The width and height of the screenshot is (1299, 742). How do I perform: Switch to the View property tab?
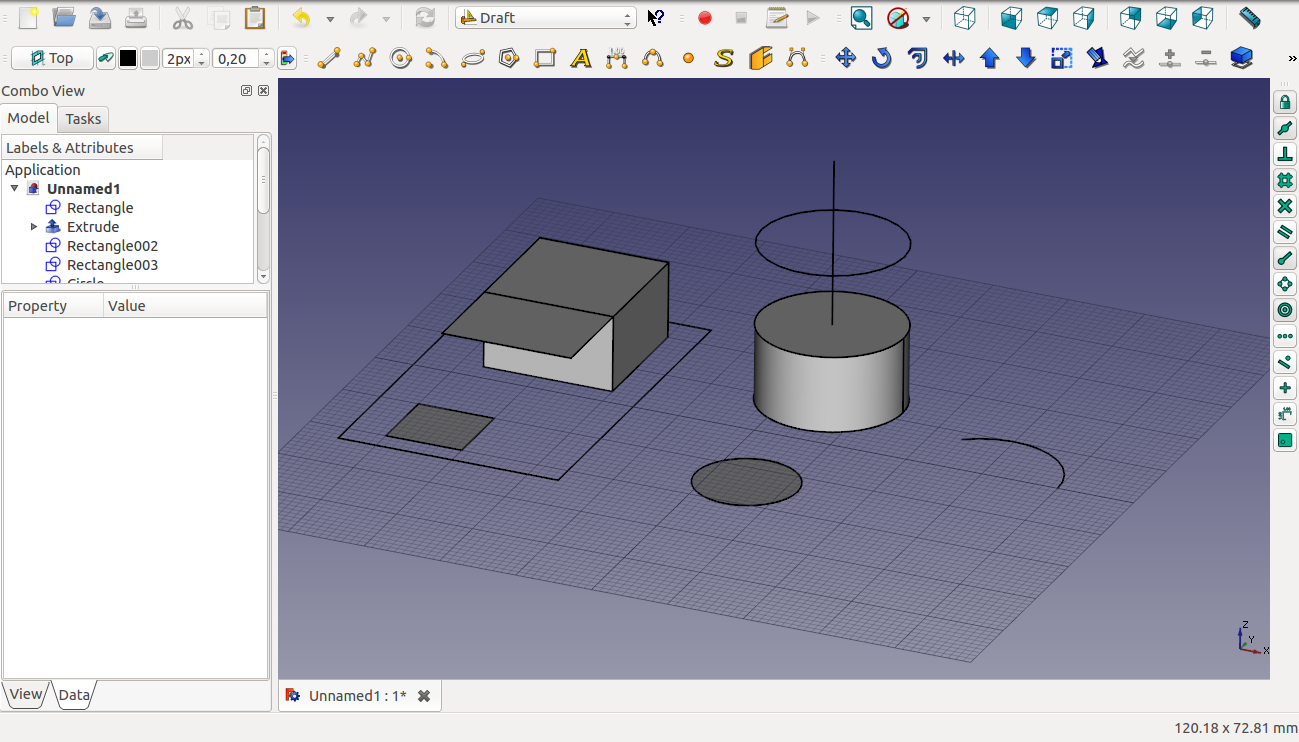pyautogui.click(x=26, y=694)
